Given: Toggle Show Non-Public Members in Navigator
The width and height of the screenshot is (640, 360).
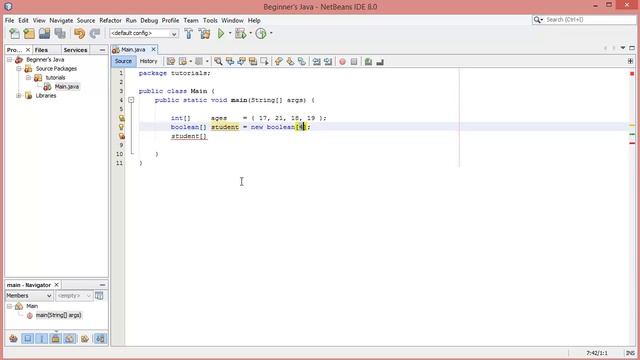Looking at the screenshot, I should click(56, 338).
